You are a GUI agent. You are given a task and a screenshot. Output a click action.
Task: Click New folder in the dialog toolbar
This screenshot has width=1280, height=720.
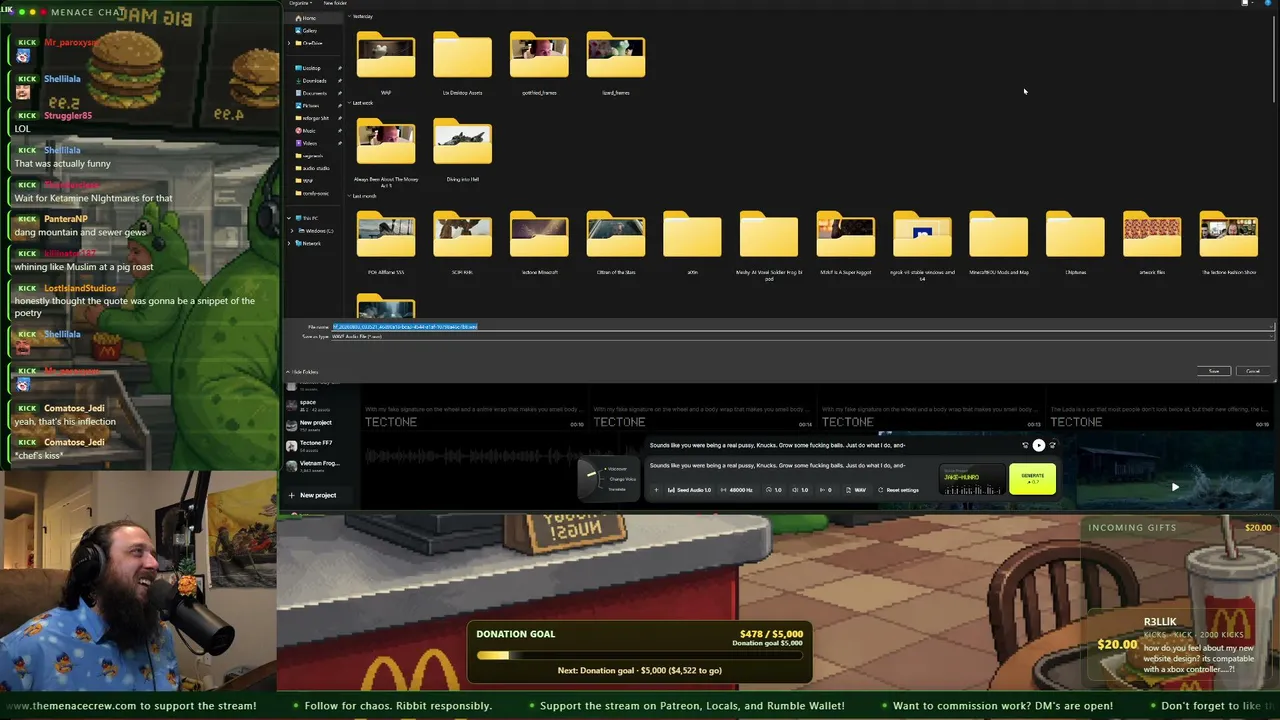click(335, 3)
